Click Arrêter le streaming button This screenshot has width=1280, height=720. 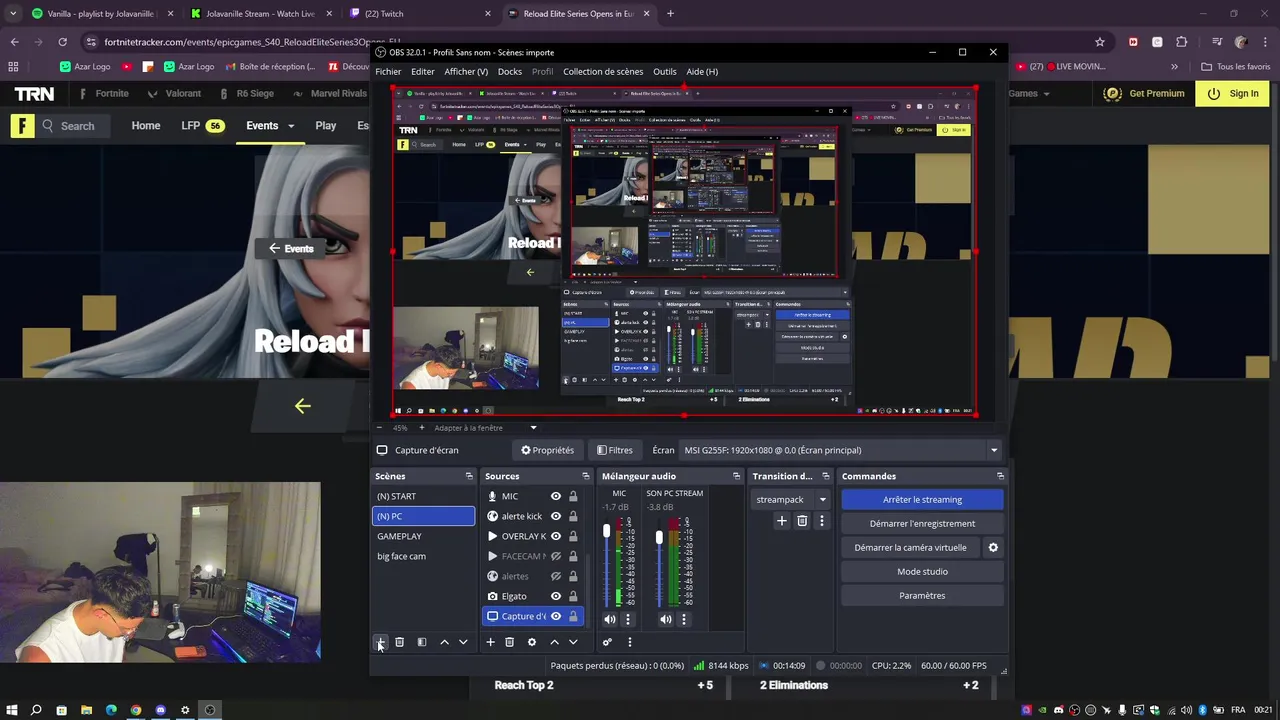point(922,500)
